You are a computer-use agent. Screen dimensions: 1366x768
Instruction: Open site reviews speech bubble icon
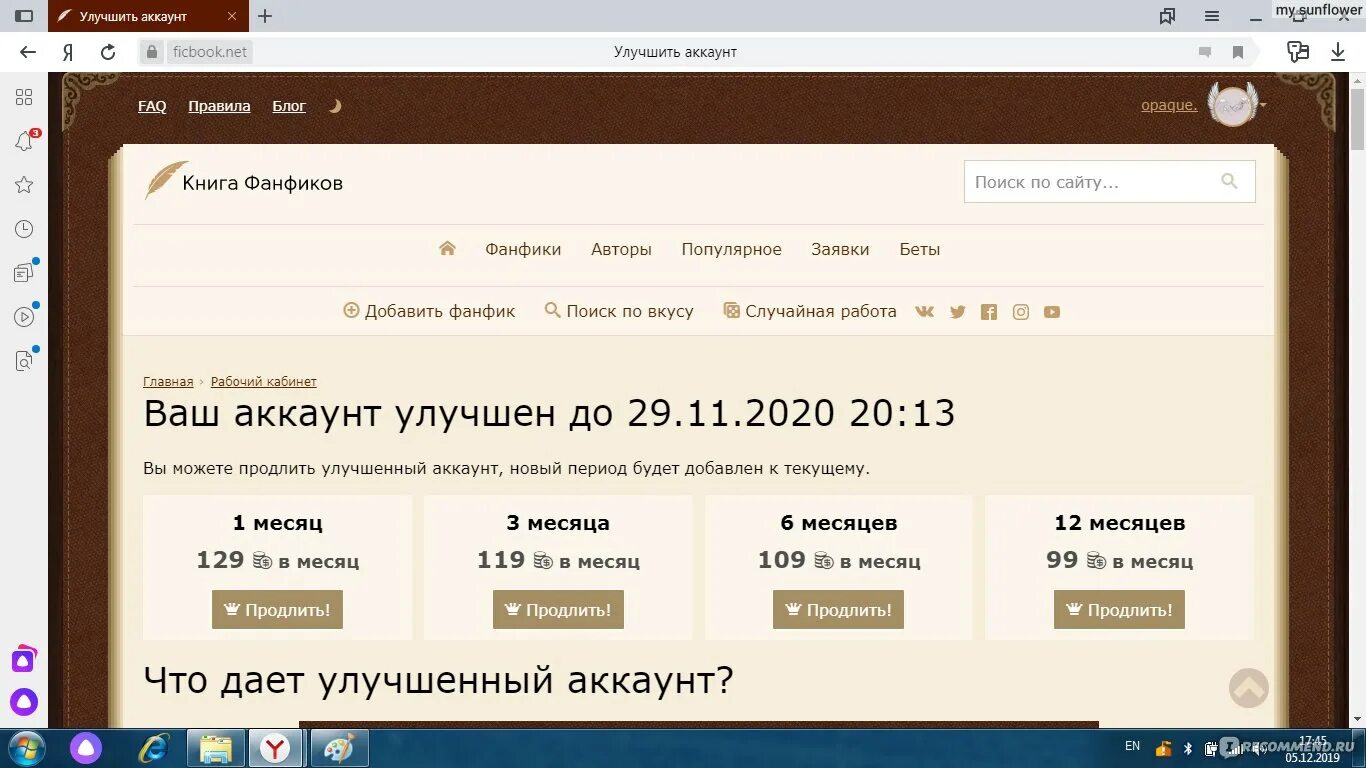1205,52
